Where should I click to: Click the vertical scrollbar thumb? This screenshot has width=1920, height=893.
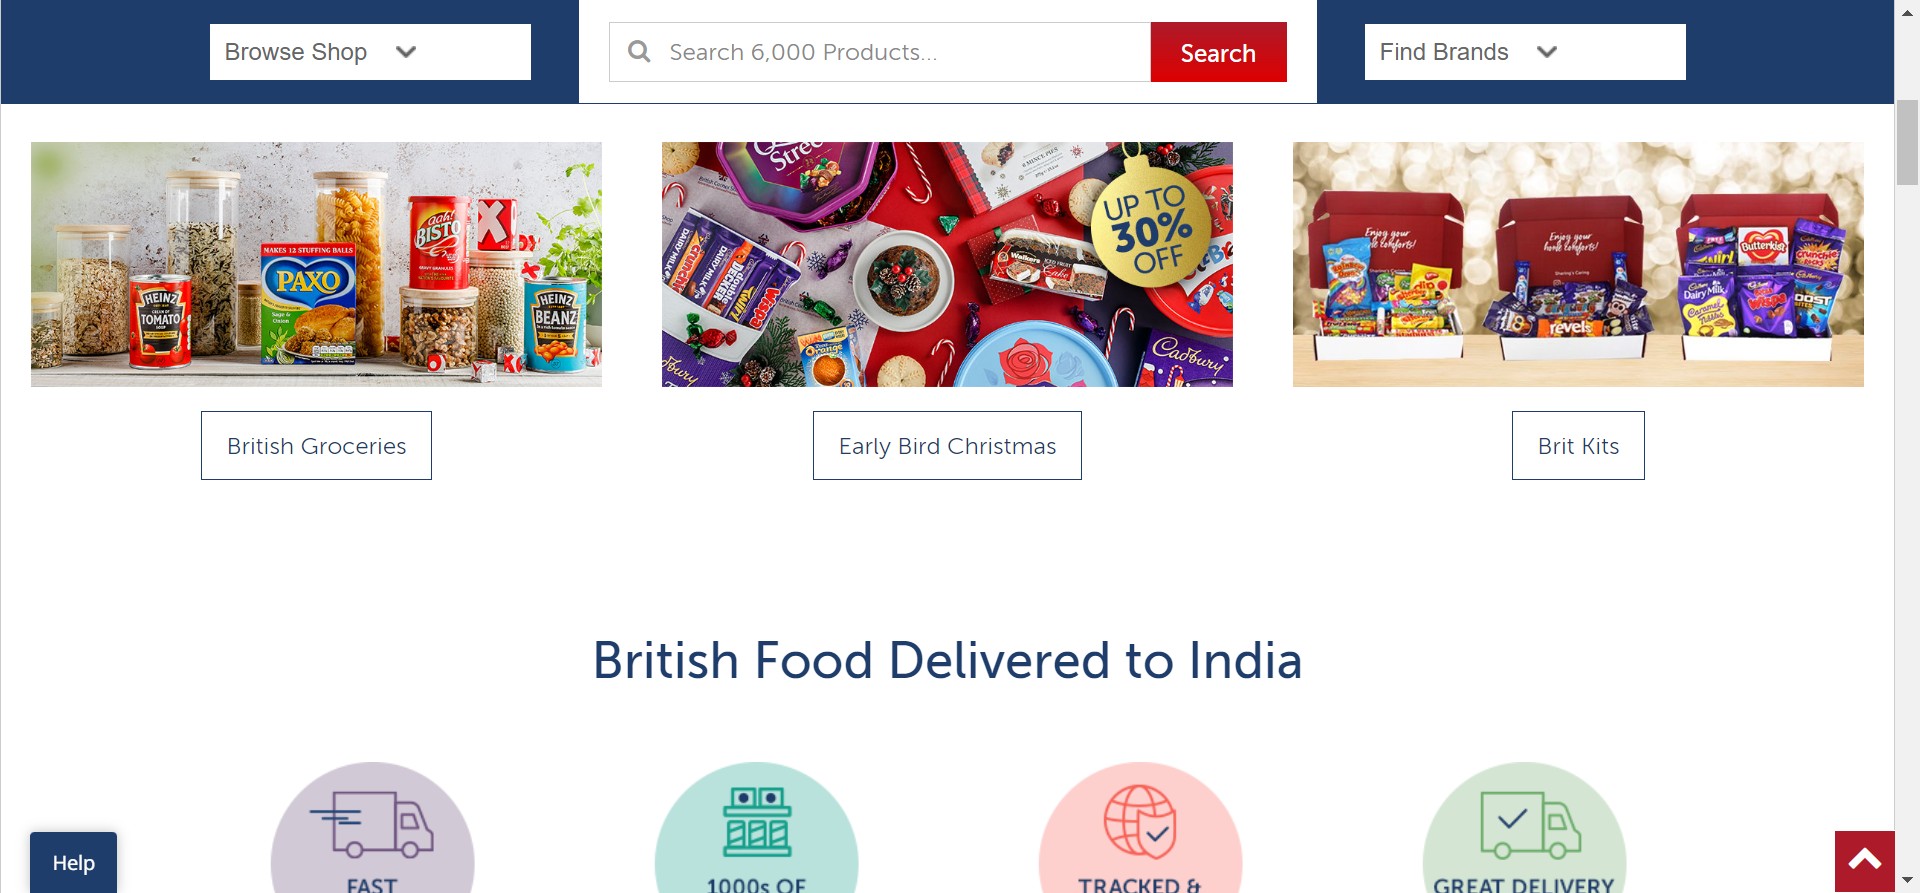[x=1907, y=142]
